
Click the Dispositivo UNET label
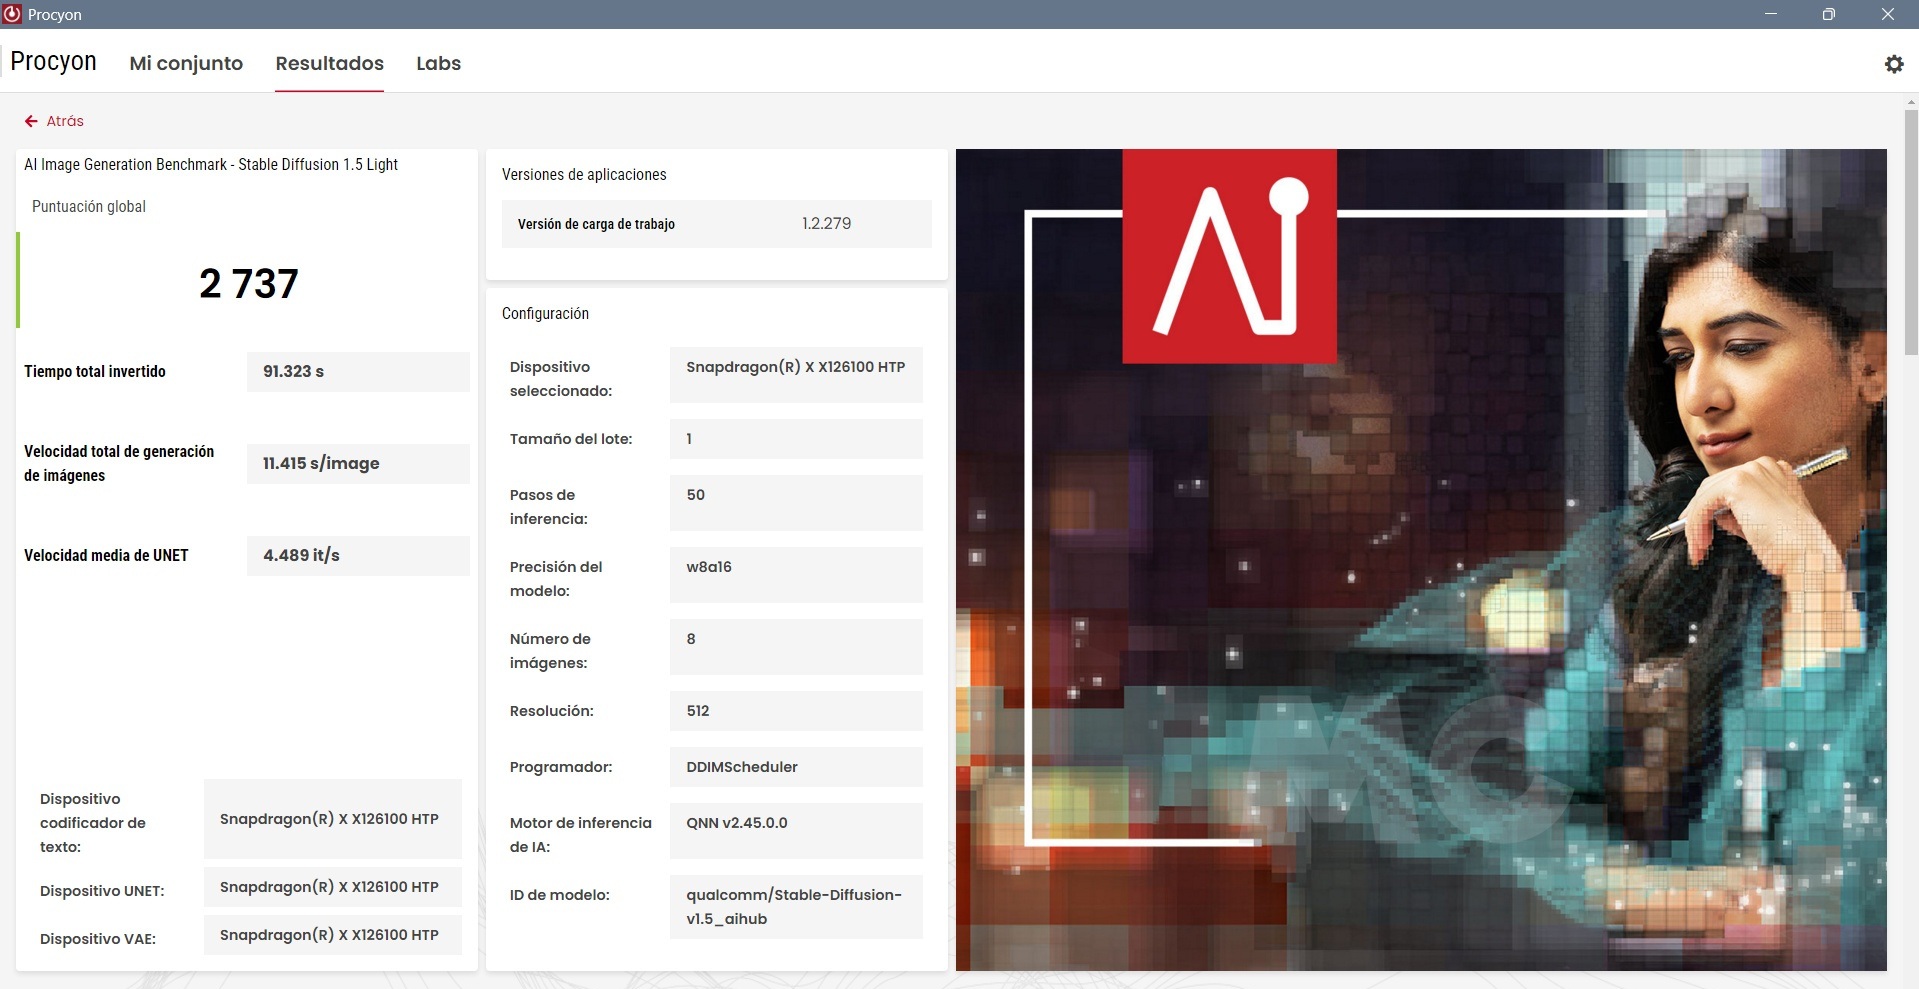click(x=102, y=891)
